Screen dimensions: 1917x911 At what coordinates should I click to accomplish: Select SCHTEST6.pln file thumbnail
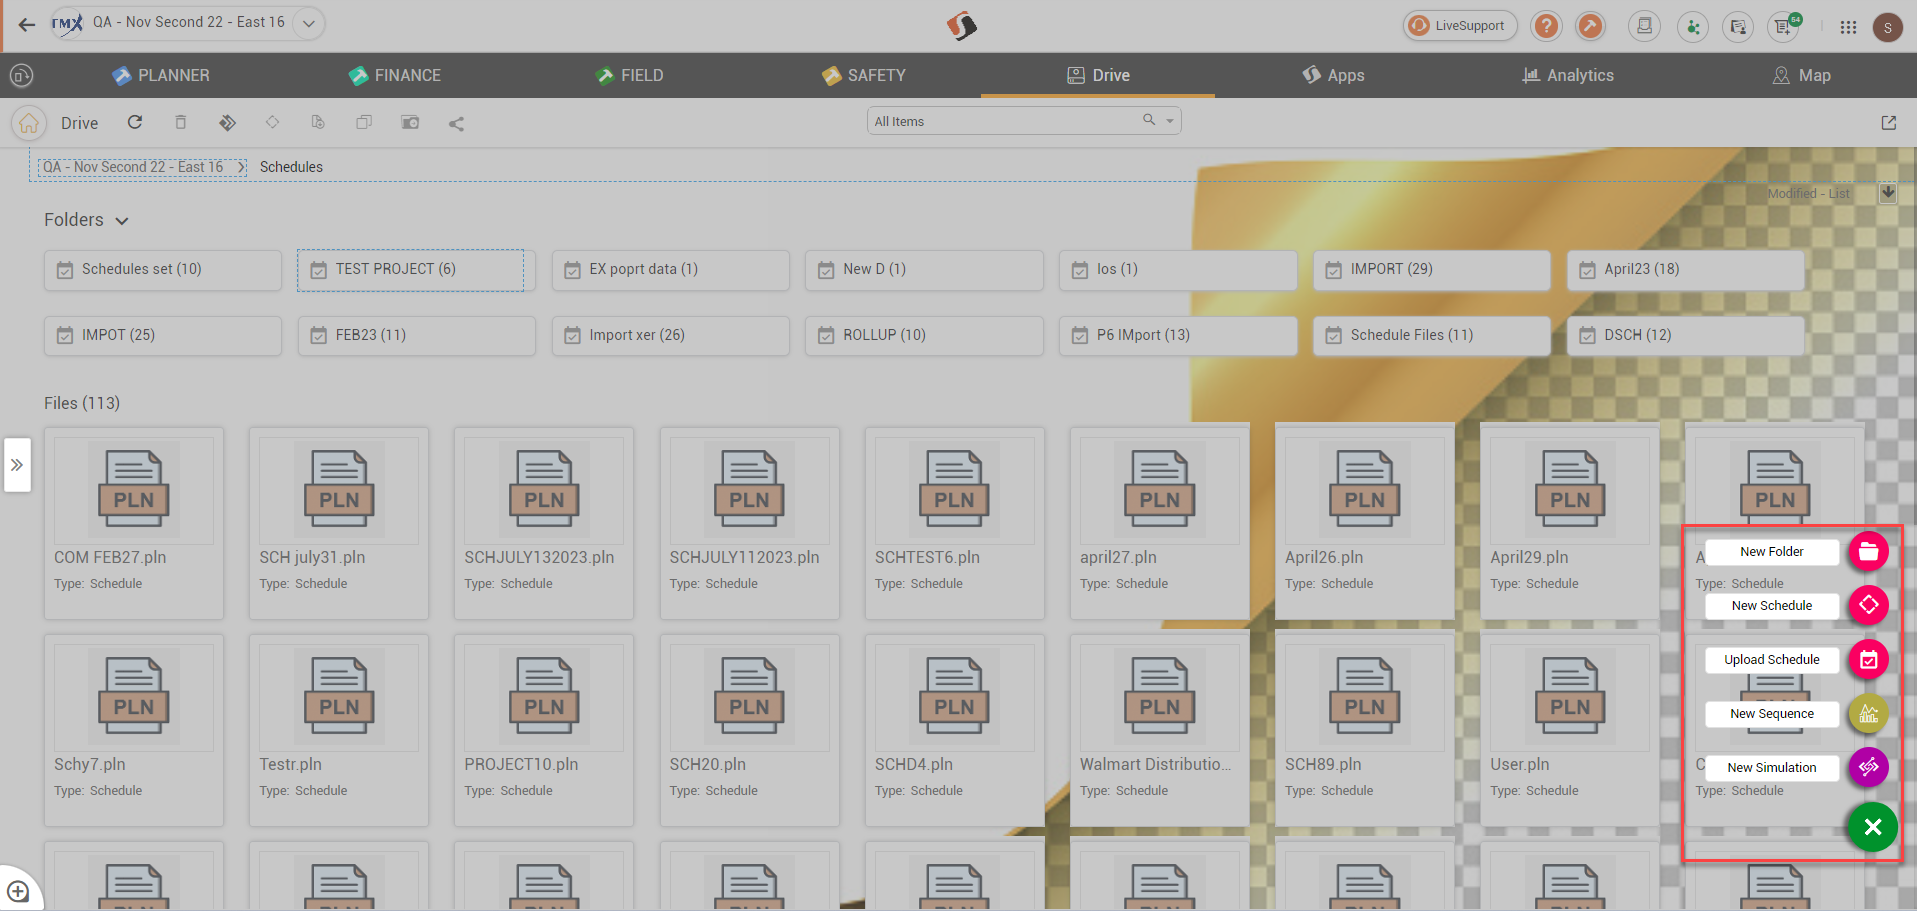tap(954, 490)
